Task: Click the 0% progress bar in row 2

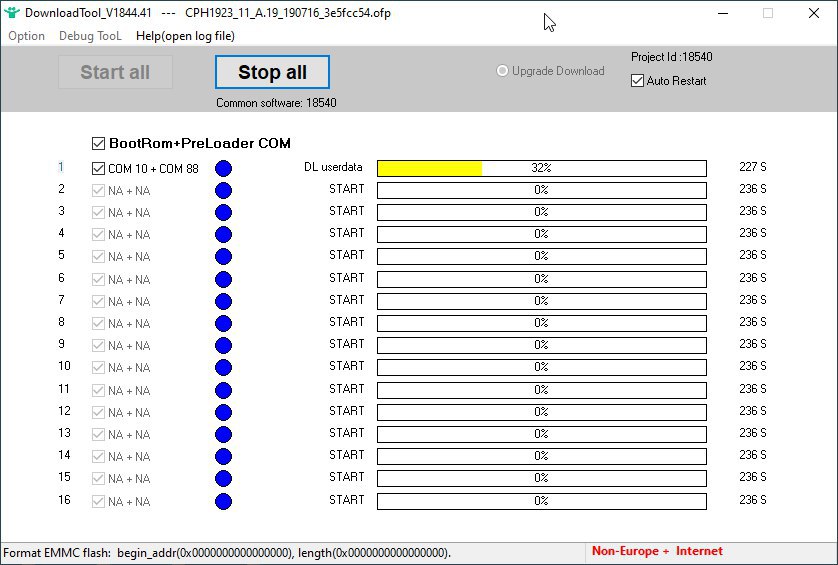Action: (x=541, y=190)
